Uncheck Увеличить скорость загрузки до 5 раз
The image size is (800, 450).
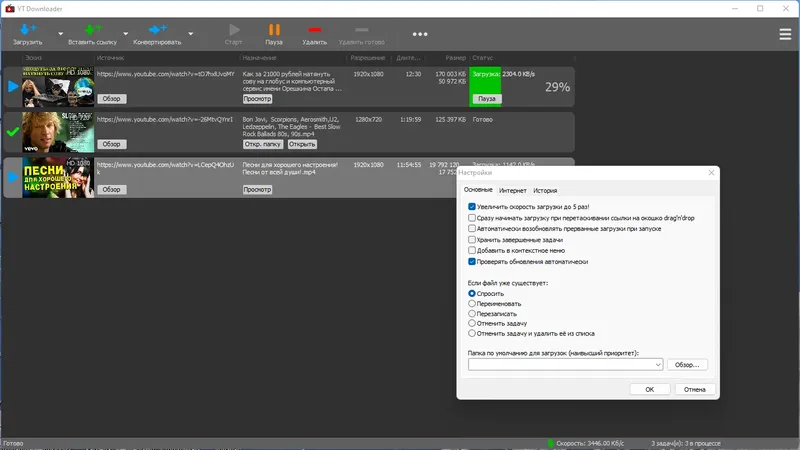pos(472,207)
